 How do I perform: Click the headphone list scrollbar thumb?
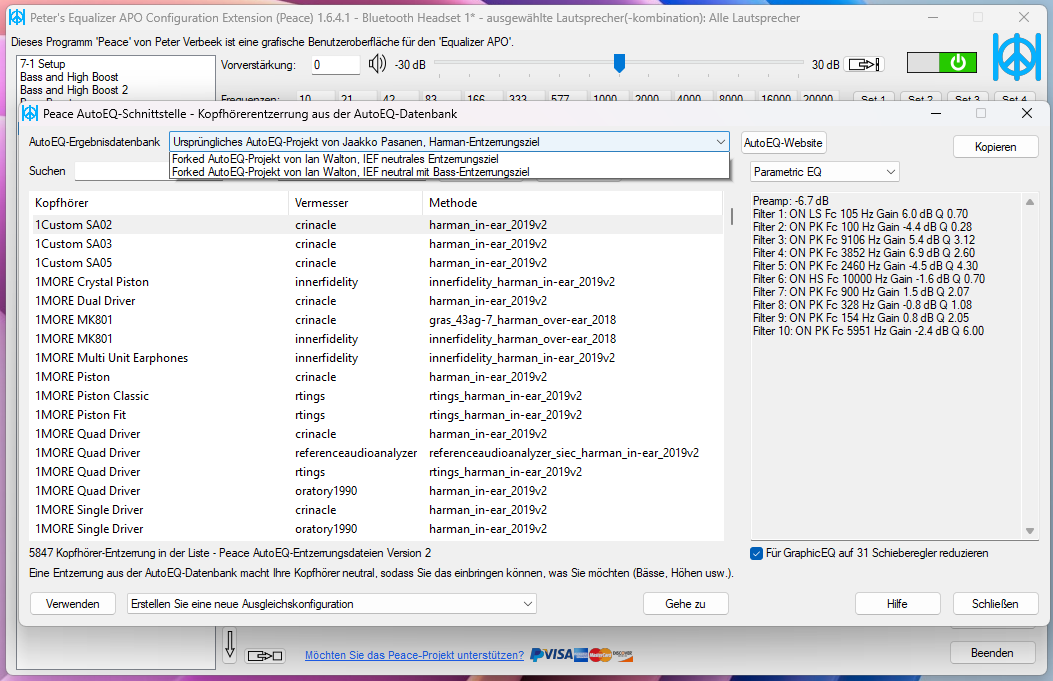pyautogui.click(x=731, y=216)
